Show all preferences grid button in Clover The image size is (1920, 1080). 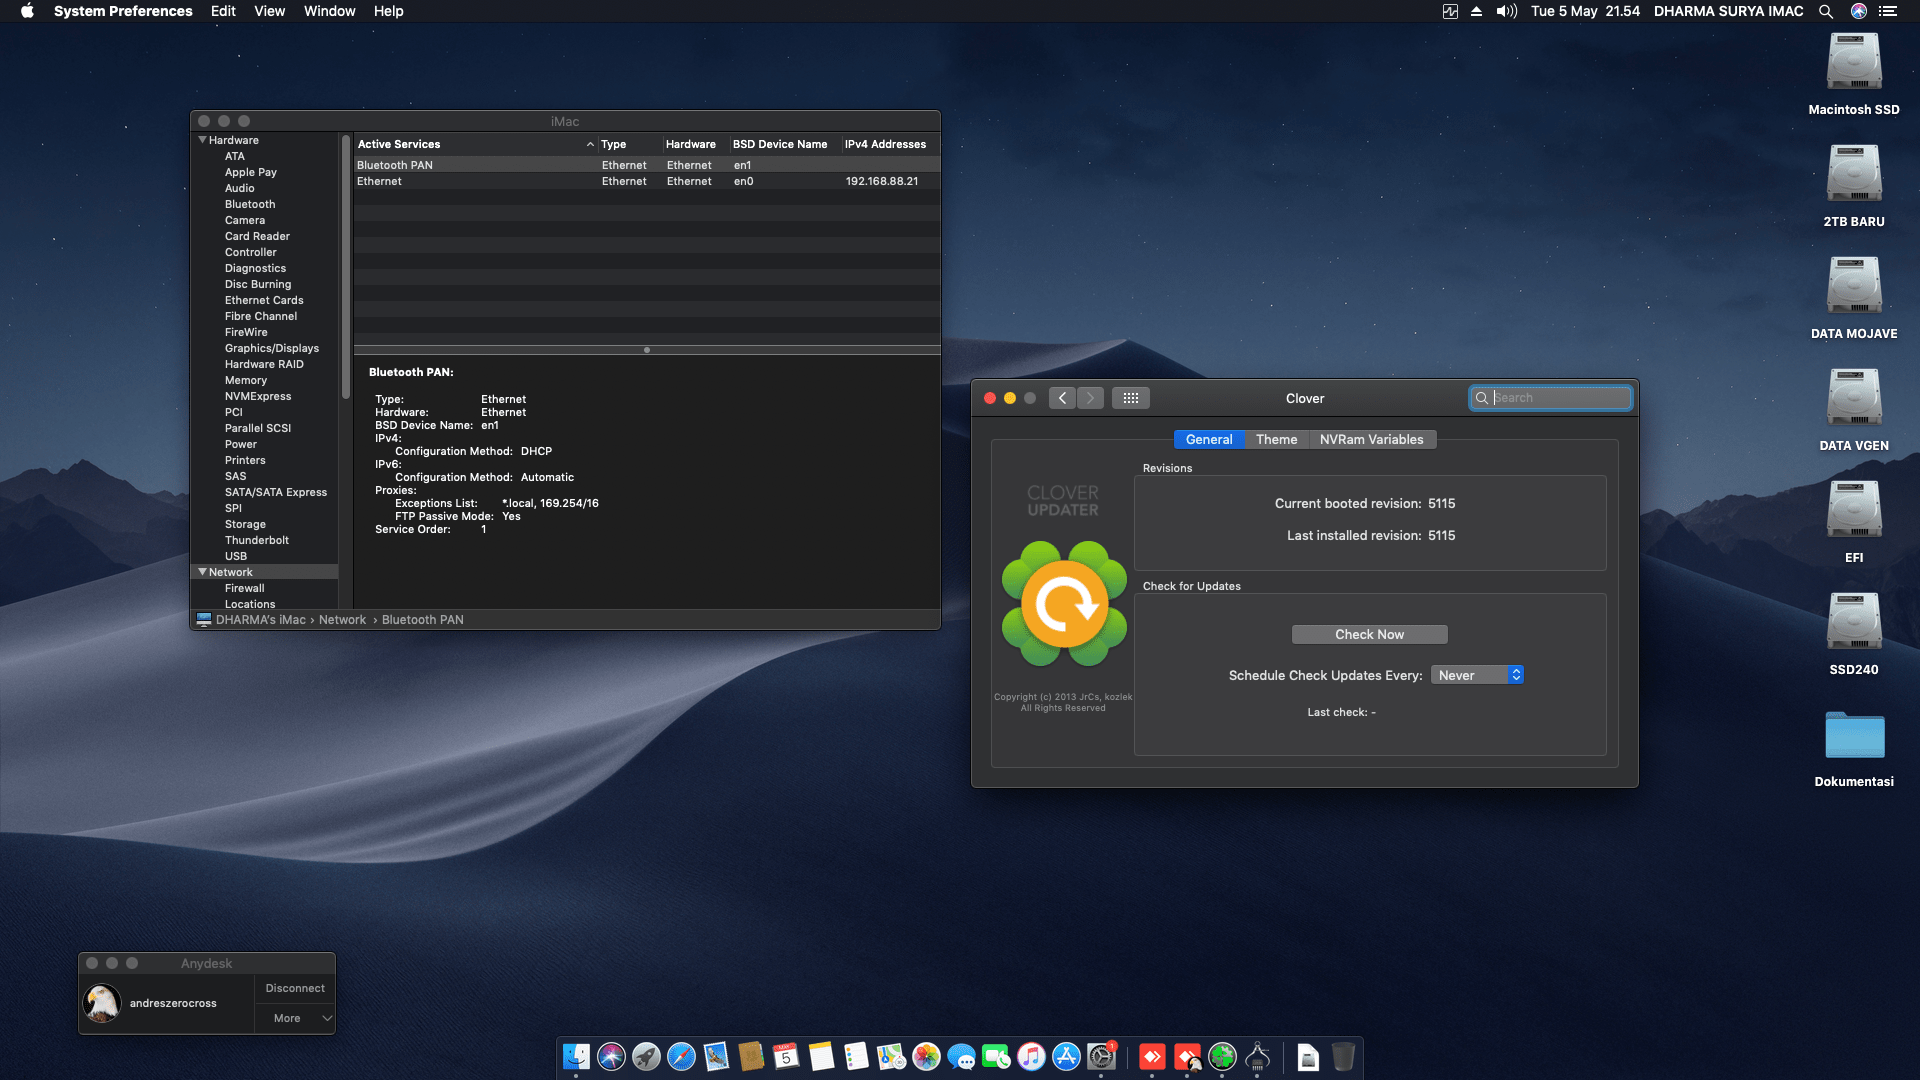click(x=1131, y=398)
